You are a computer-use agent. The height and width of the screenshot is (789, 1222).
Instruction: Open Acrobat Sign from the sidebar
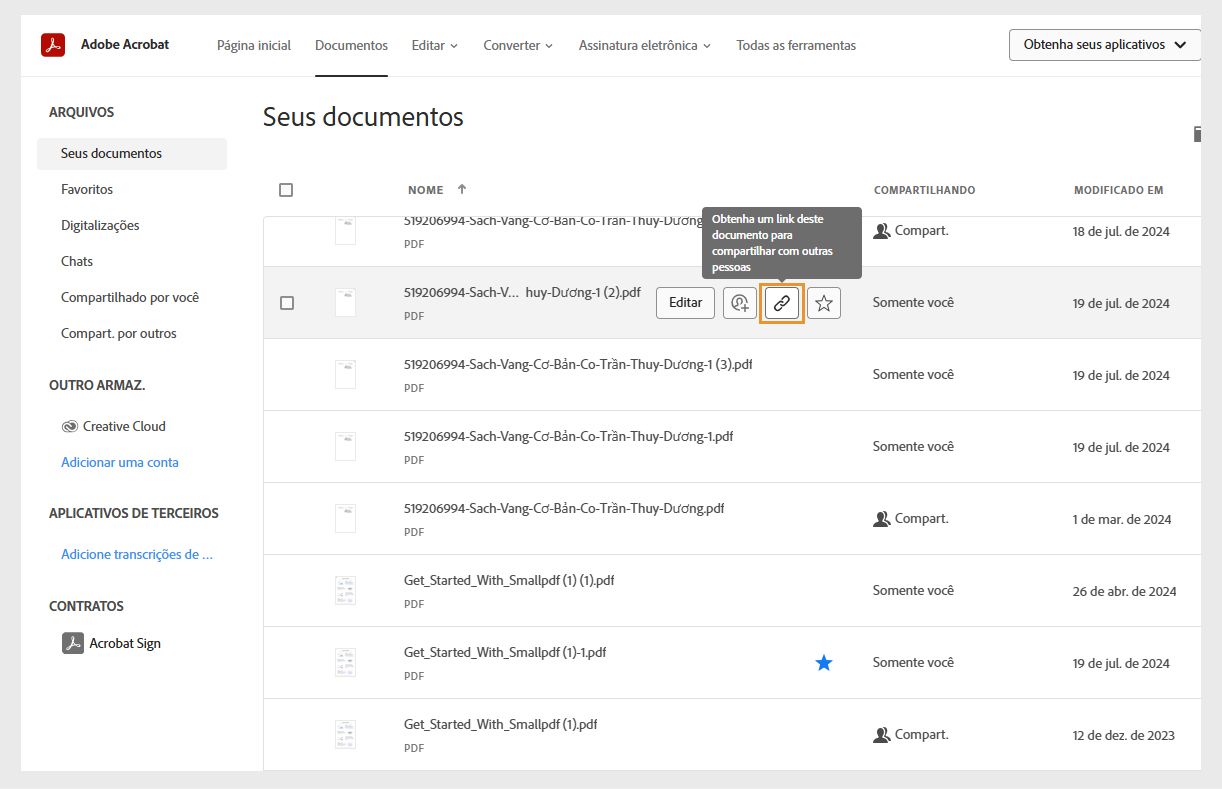[124, 643]
